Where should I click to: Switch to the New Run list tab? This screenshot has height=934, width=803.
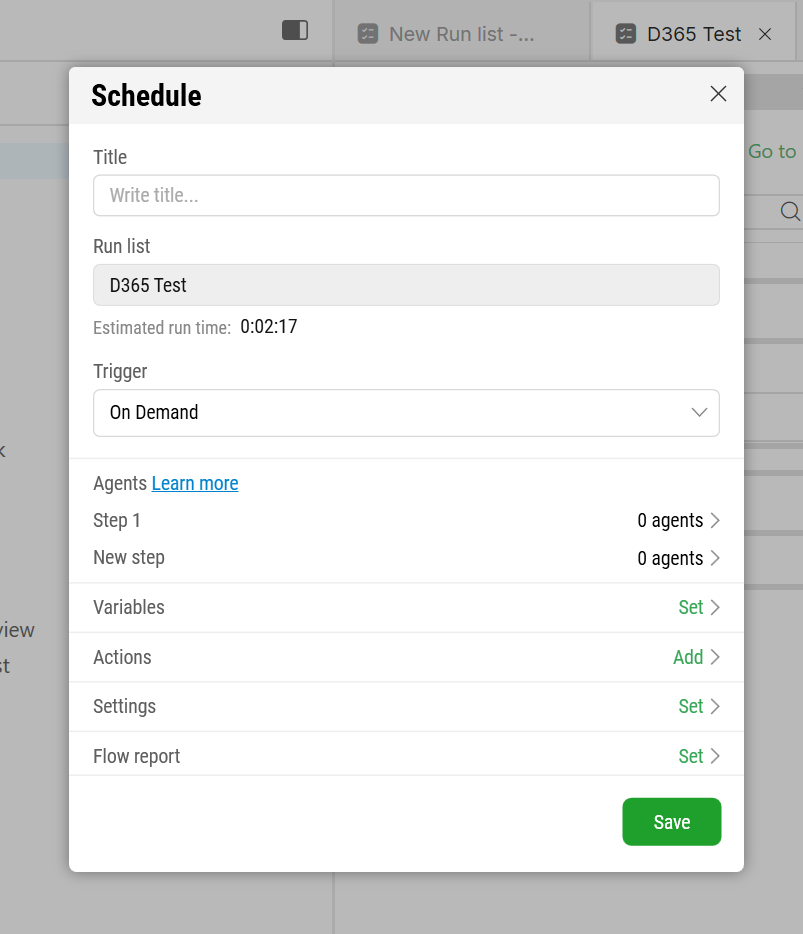(x=462, y=34)
